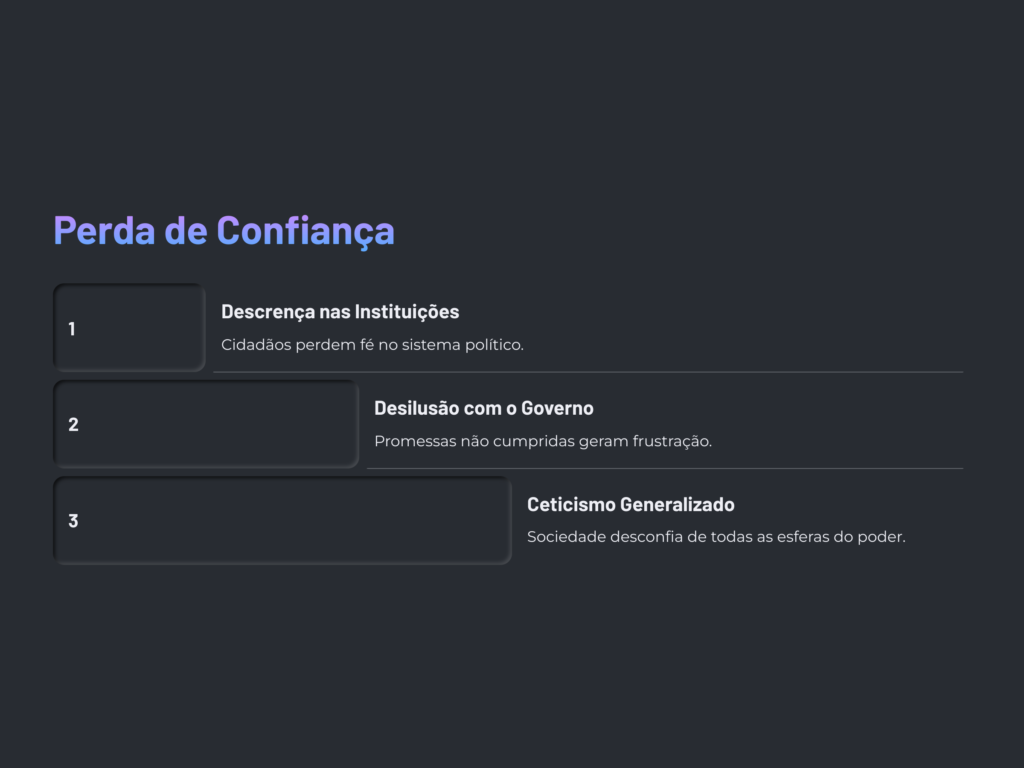
Task: Select the box numbered 2
Action: [206, 424]
